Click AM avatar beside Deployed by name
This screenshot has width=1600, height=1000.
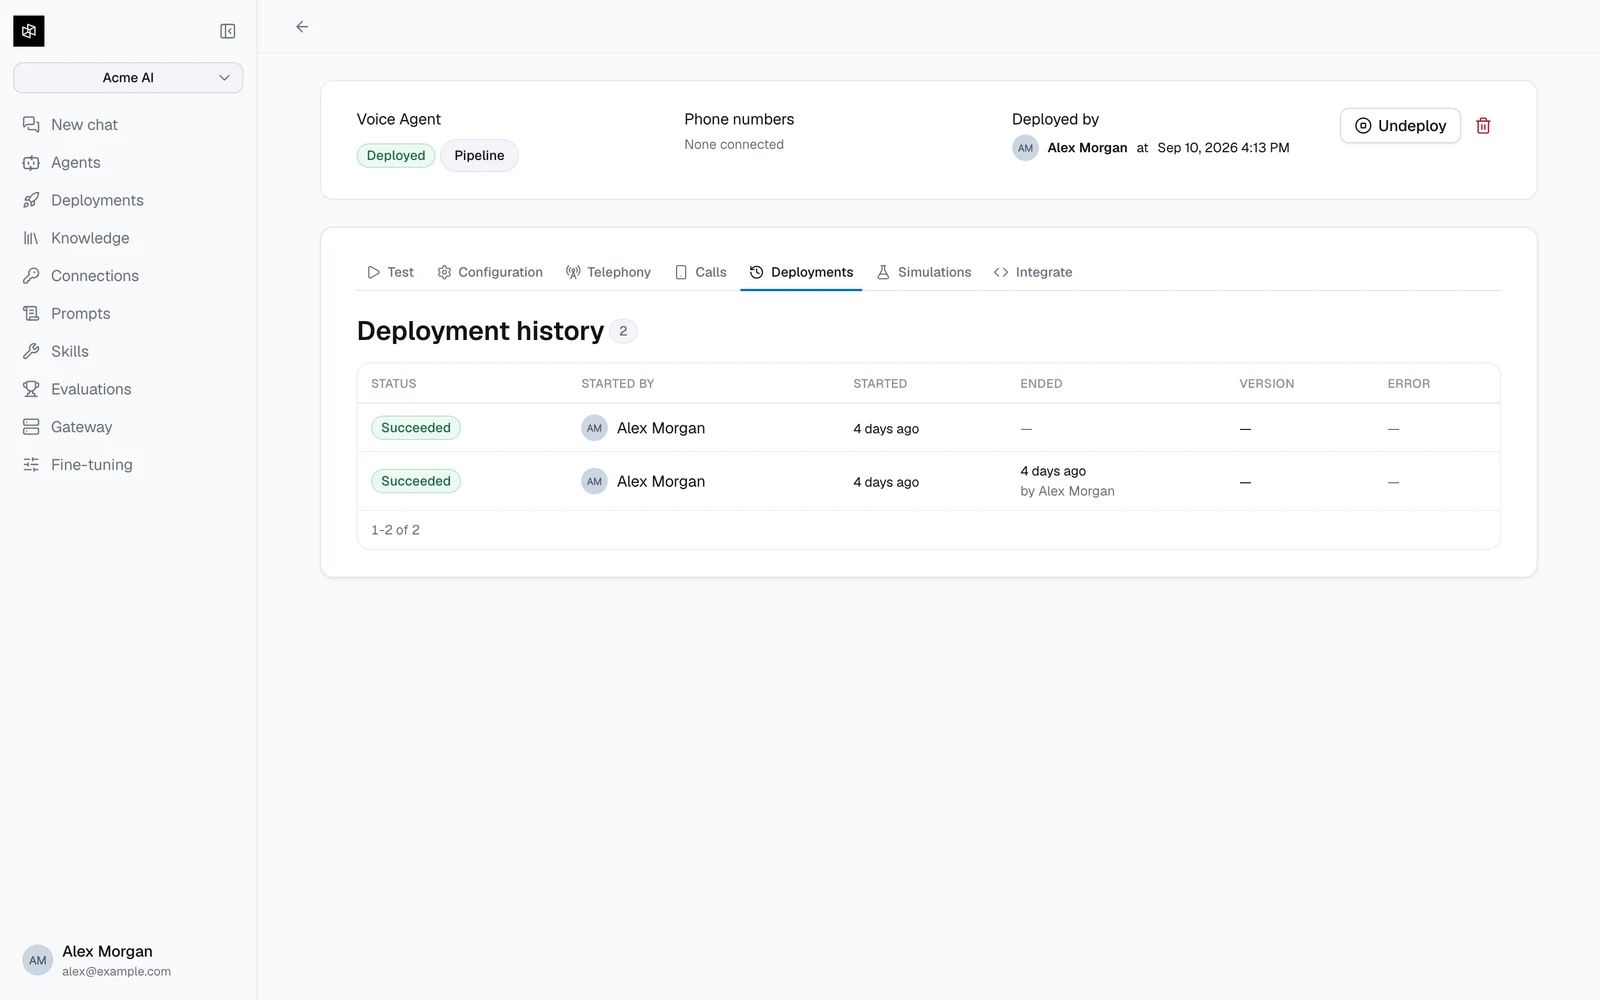click(1025, 148)
